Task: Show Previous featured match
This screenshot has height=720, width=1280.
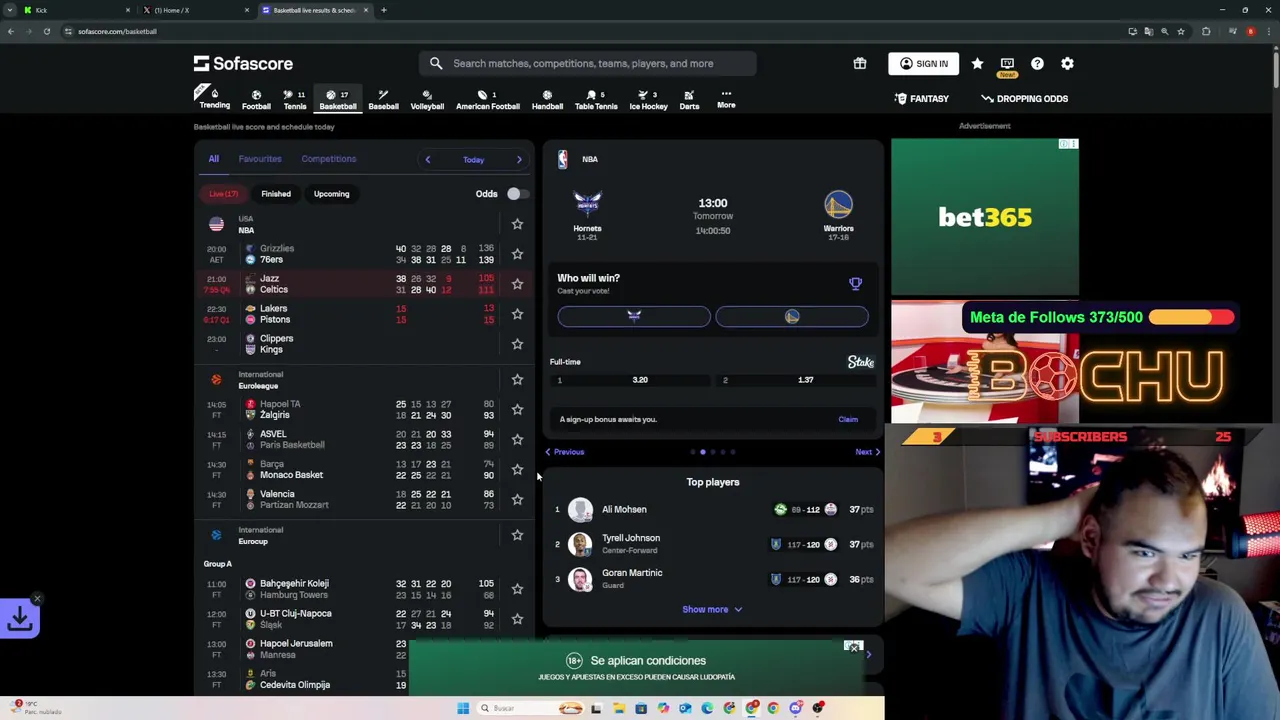Action: pyautogui.click(x=565, y=452)
